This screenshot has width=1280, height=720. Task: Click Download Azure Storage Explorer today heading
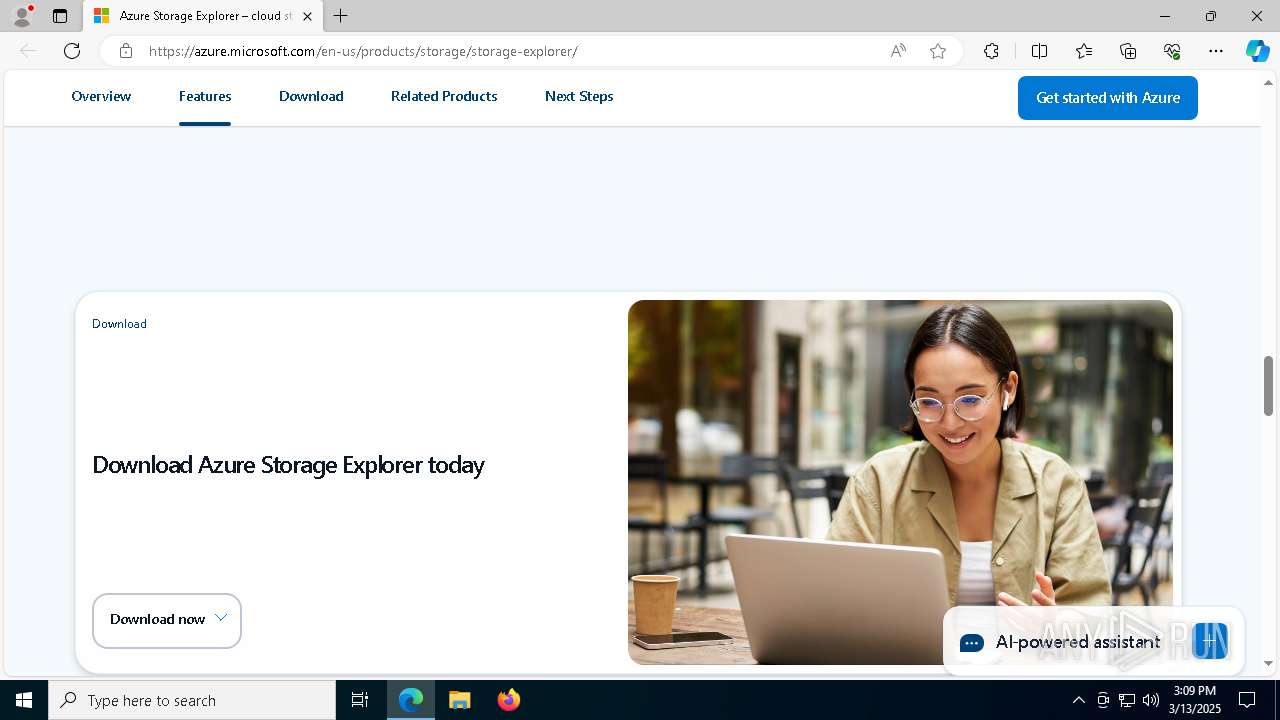tap(288, 465)
